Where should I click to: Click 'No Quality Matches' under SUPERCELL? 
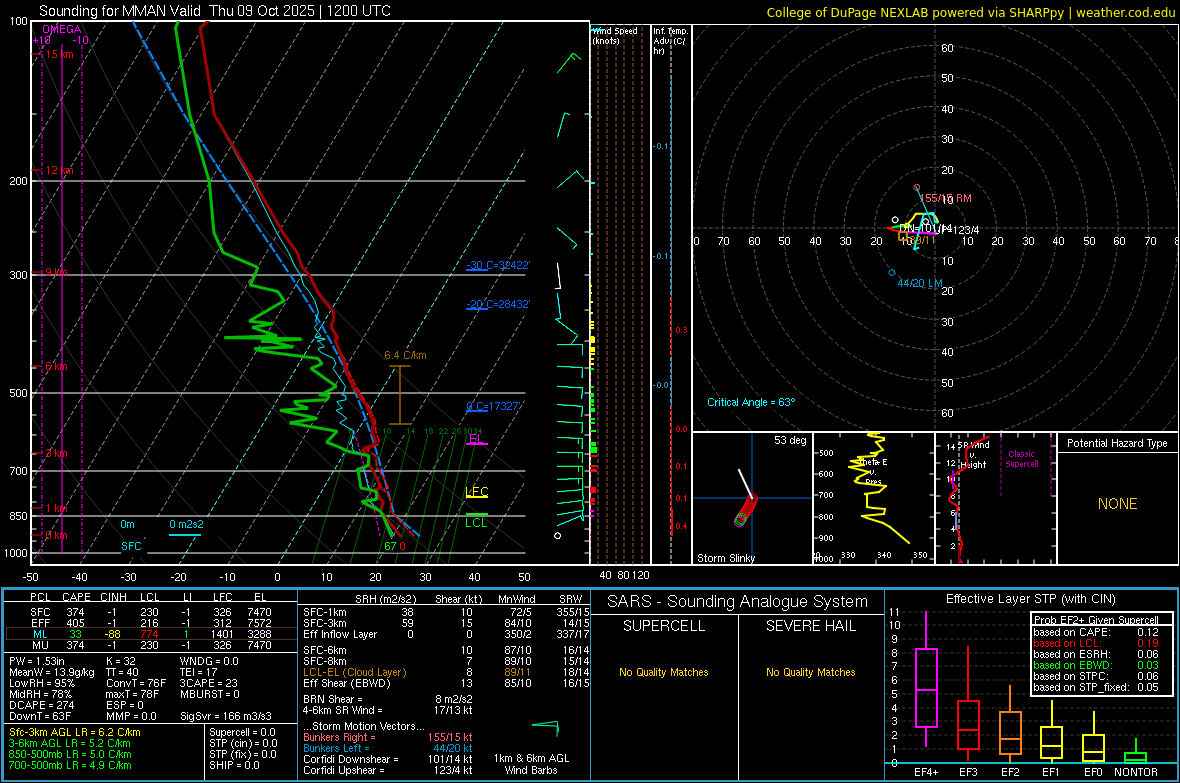664,672
